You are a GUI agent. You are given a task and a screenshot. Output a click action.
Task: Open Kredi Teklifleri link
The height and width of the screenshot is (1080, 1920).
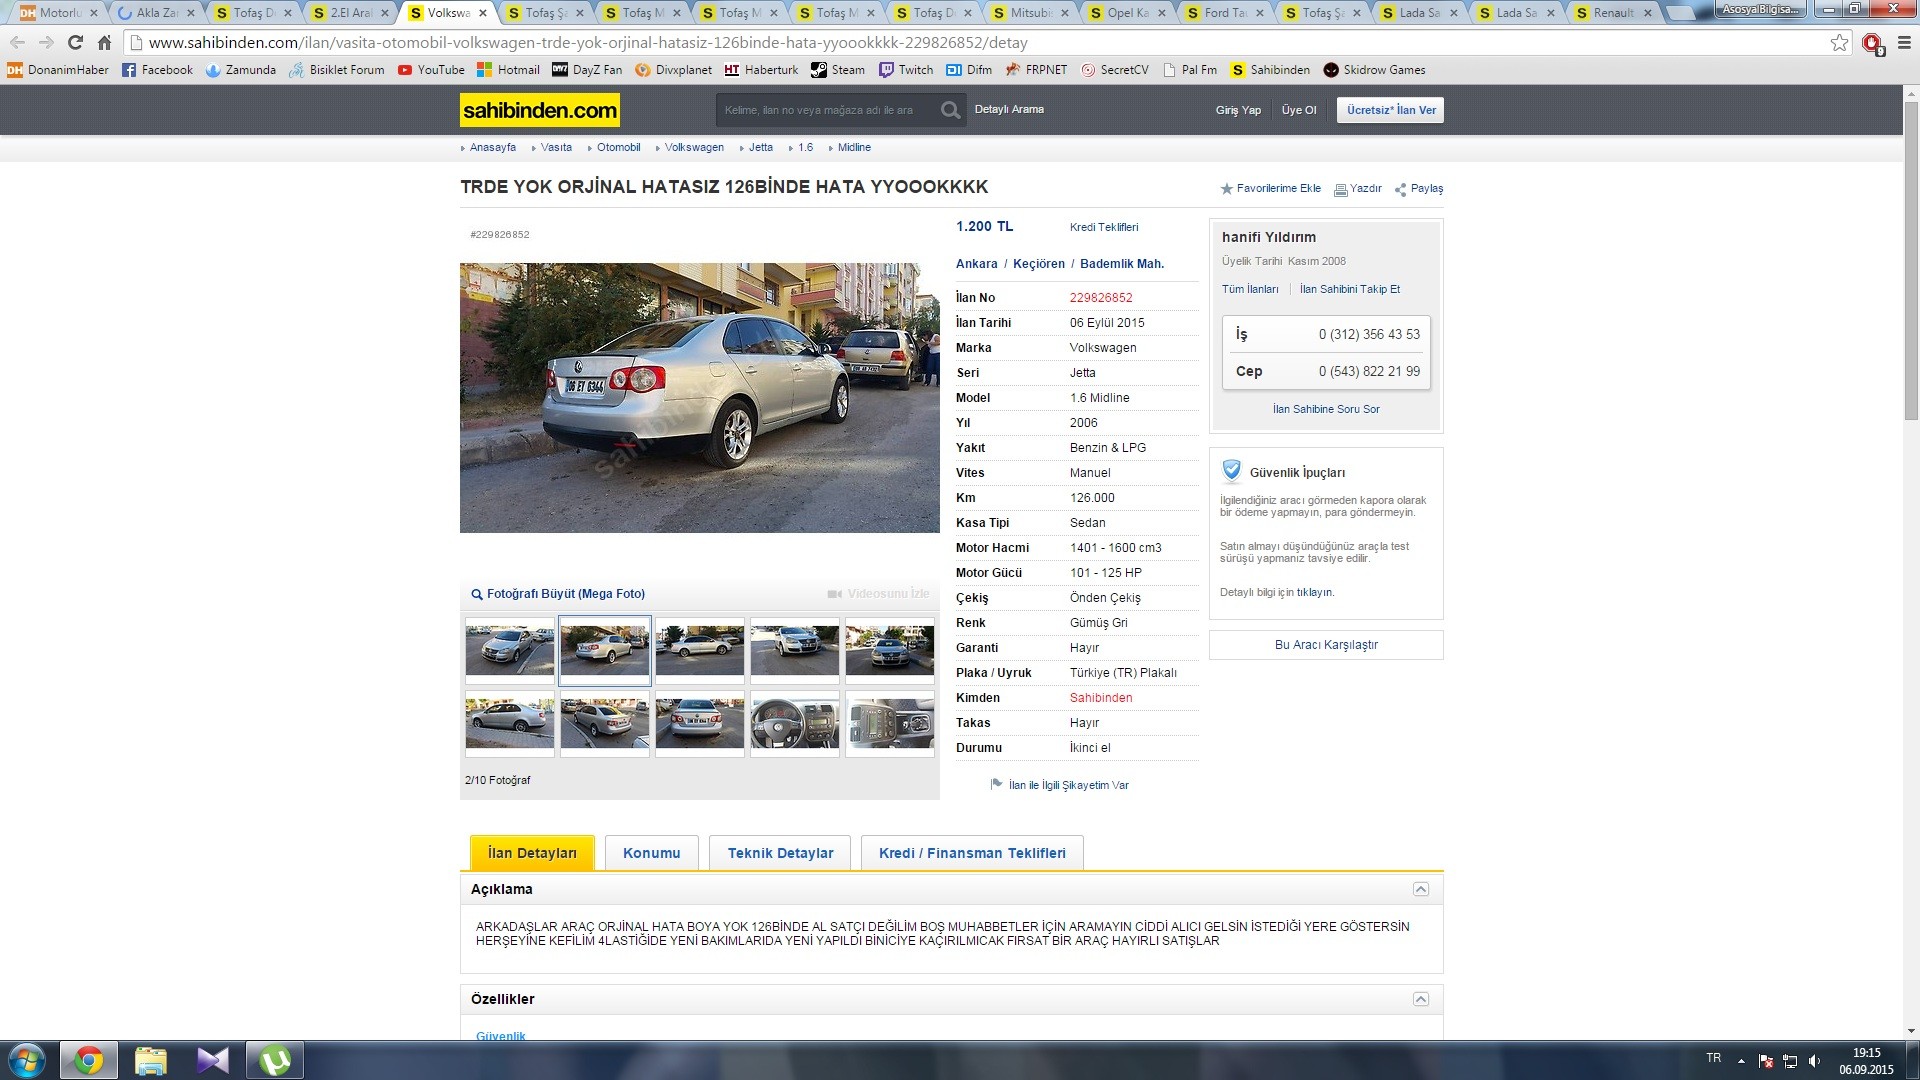point(1104,227)
